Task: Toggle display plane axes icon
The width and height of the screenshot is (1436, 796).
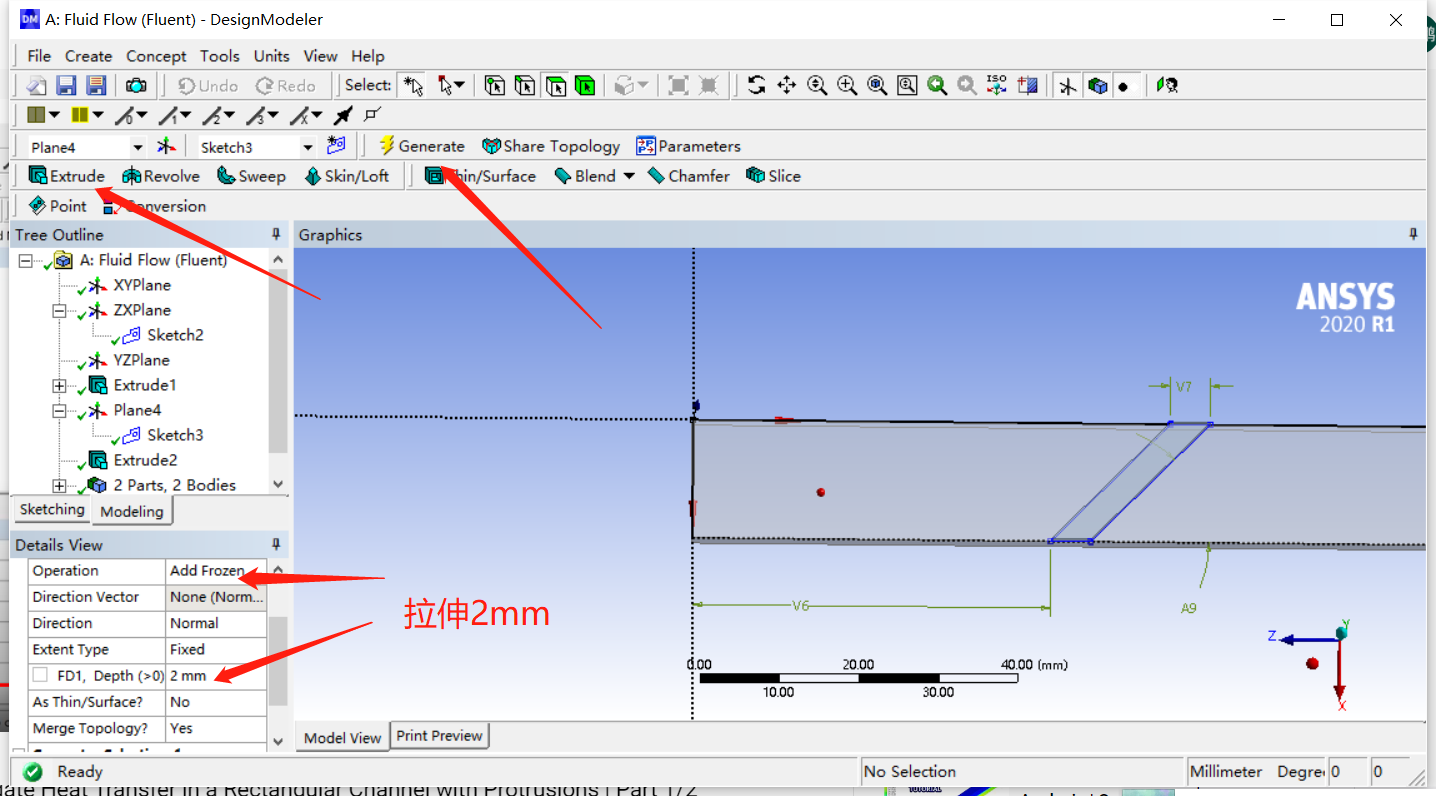Action: (1068, 86)
